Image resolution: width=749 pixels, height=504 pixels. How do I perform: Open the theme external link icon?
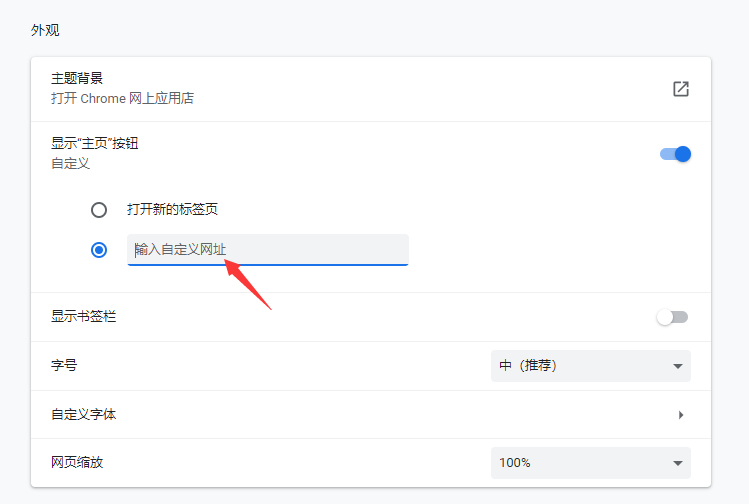pyautogui.click(x=681, y=89)
